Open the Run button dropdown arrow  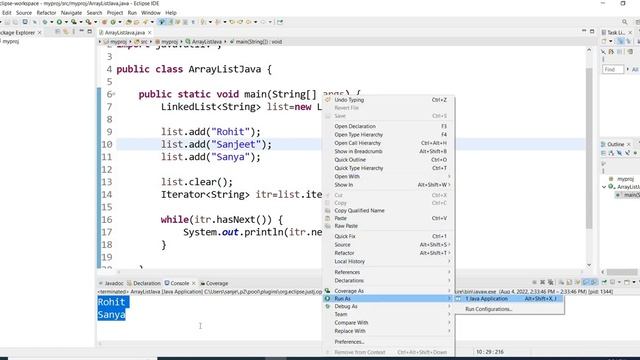point(66,22)
